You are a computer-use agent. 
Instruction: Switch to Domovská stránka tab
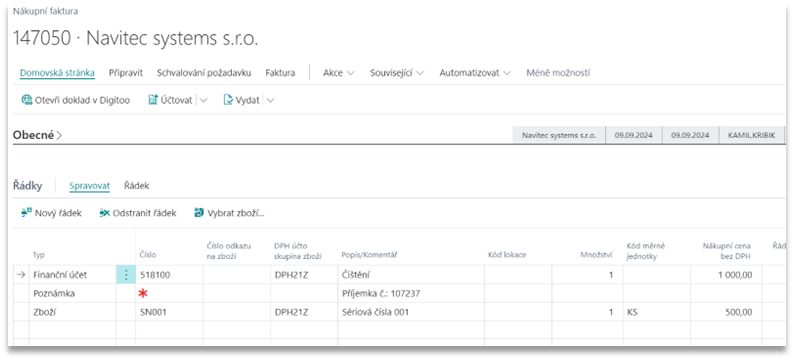pos(57,73)
